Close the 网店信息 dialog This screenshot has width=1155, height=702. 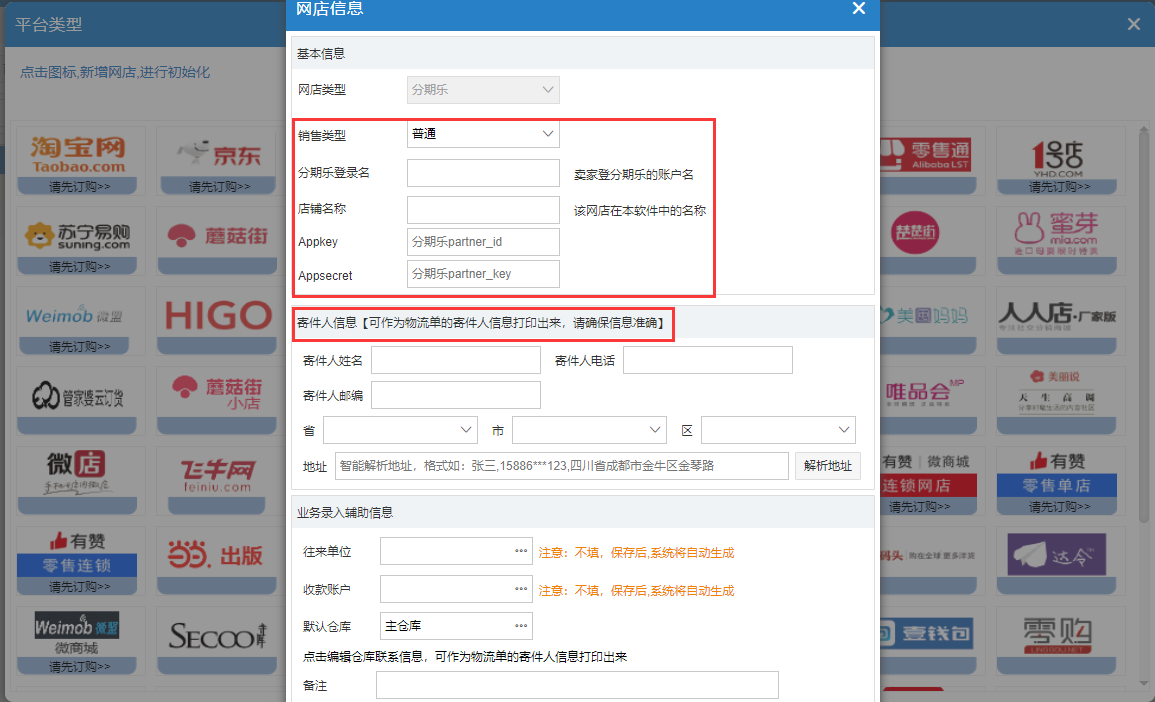(x=859, y=8)
